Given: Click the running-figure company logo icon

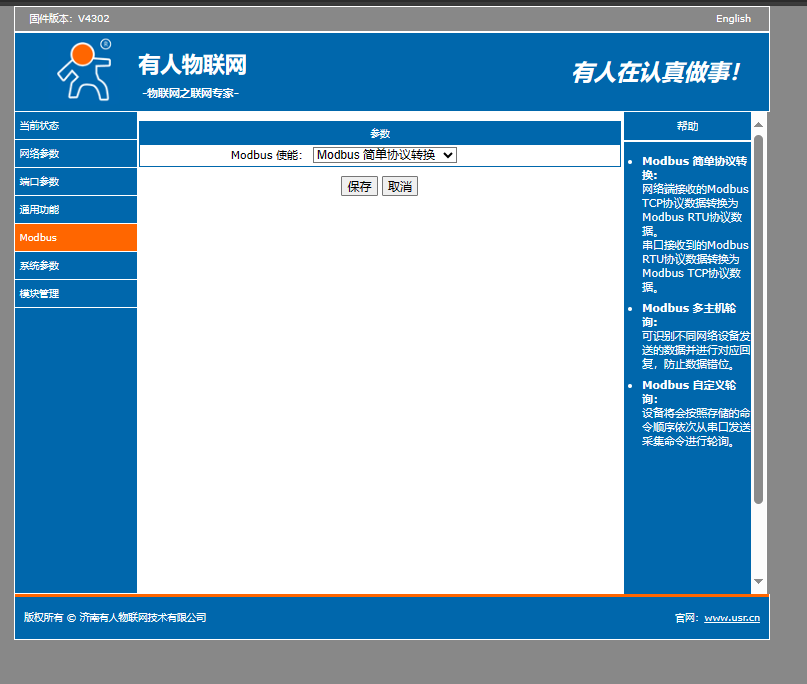Looking at the screenshot, I should point(84,70).
